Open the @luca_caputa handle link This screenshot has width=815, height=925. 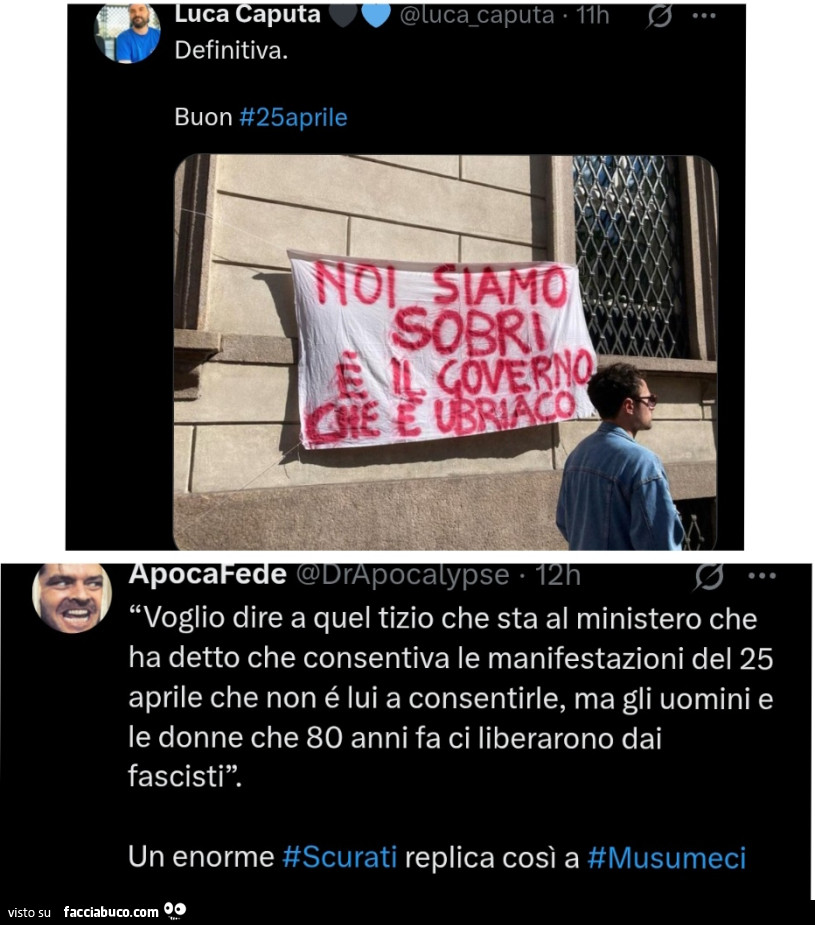pos(477,16)
